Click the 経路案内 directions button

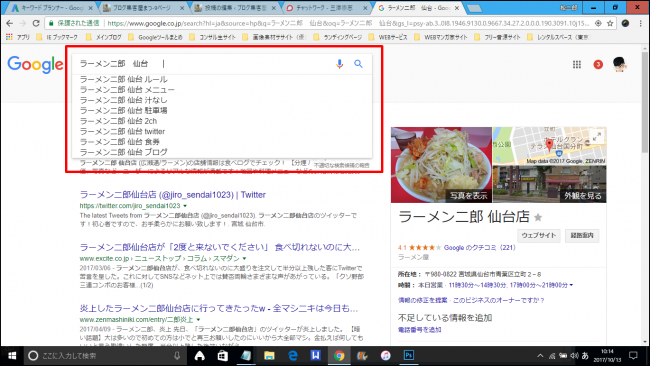coord(582,235)
